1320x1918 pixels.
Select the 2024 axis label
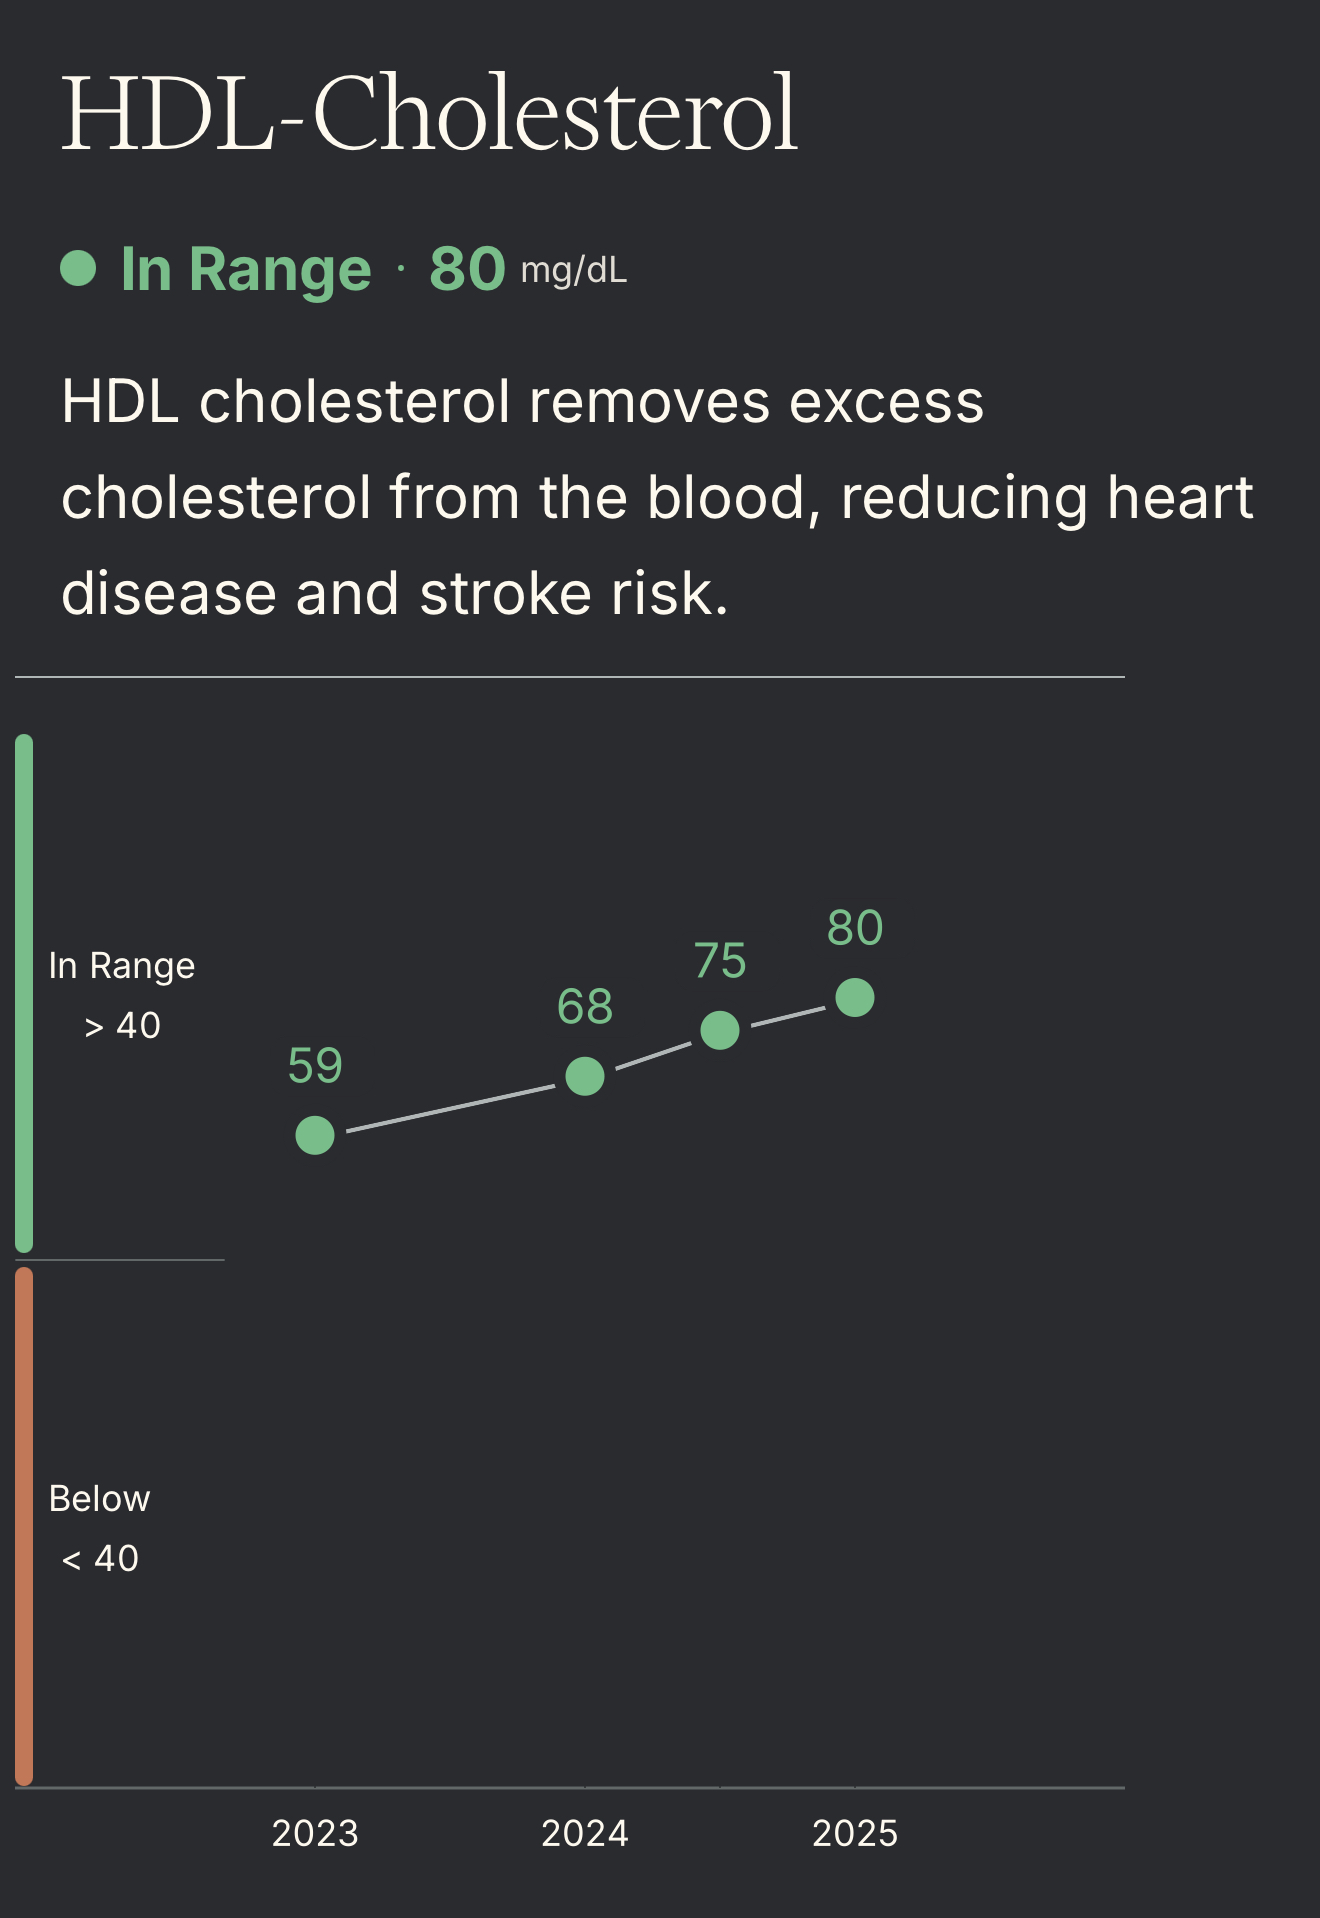point(585,1833)
